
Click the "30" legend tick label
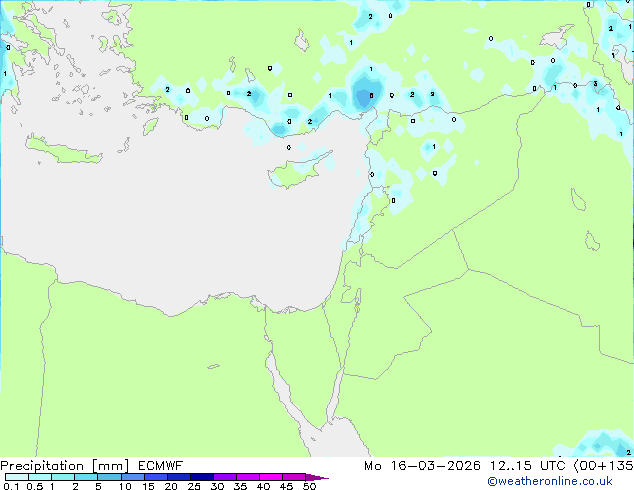click(x=217, y=486)
